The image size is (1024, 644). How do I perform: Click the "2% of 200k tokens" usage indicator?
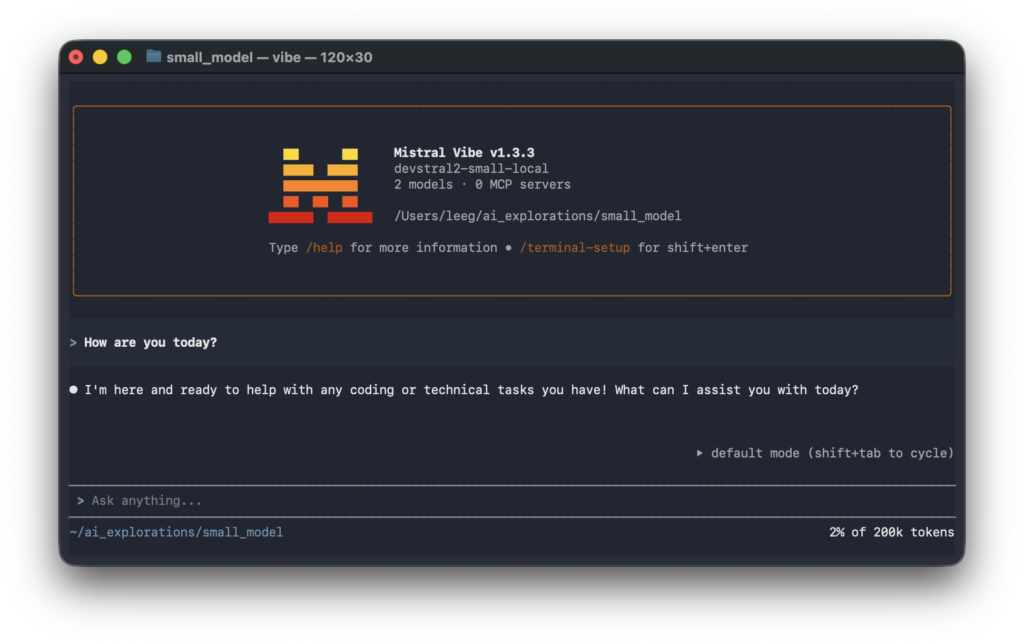pos(891,532)
